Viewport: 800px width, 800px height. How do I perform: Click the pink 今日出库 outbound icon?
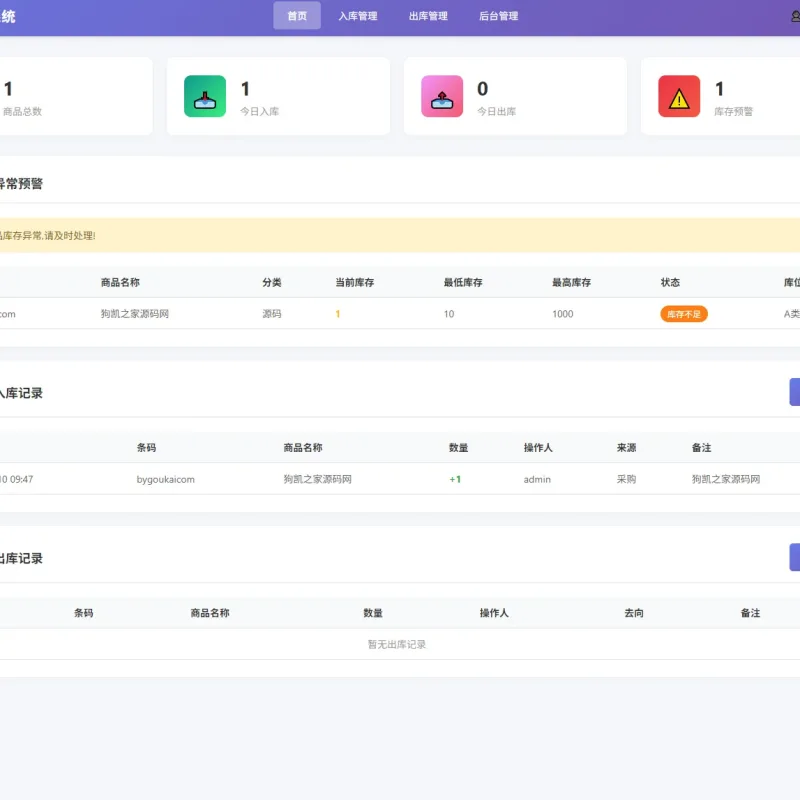point(442,96)
